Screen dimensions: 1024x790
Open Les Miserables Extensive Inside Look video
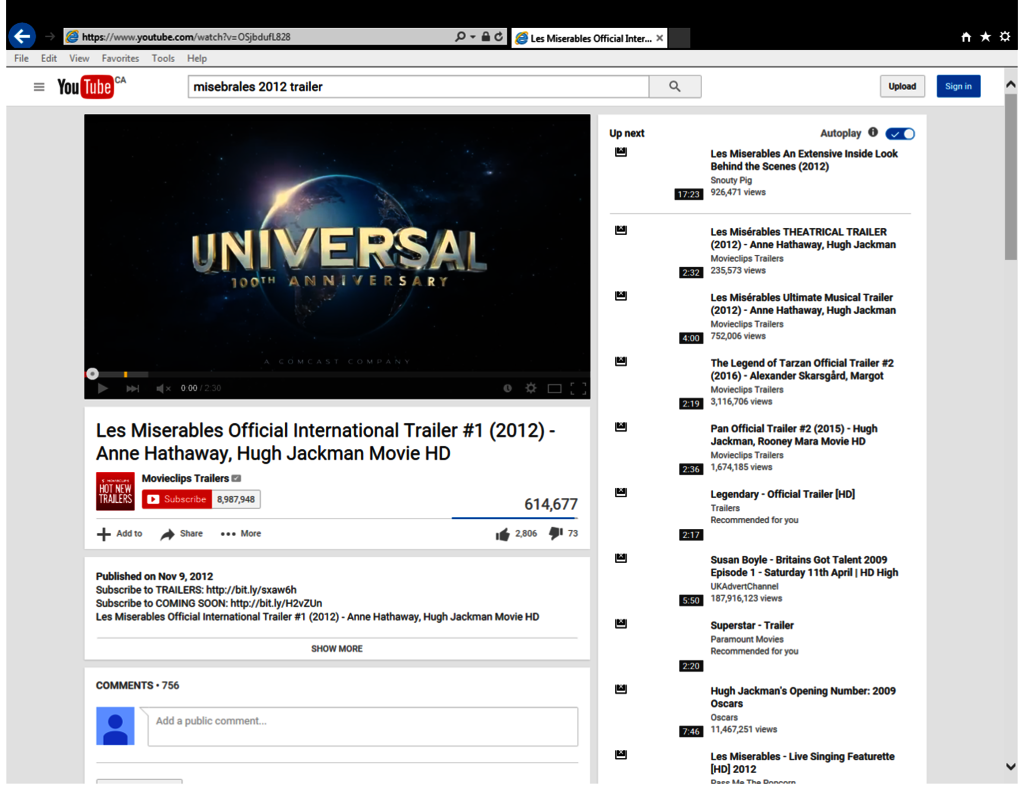click(x=804, y=160)
